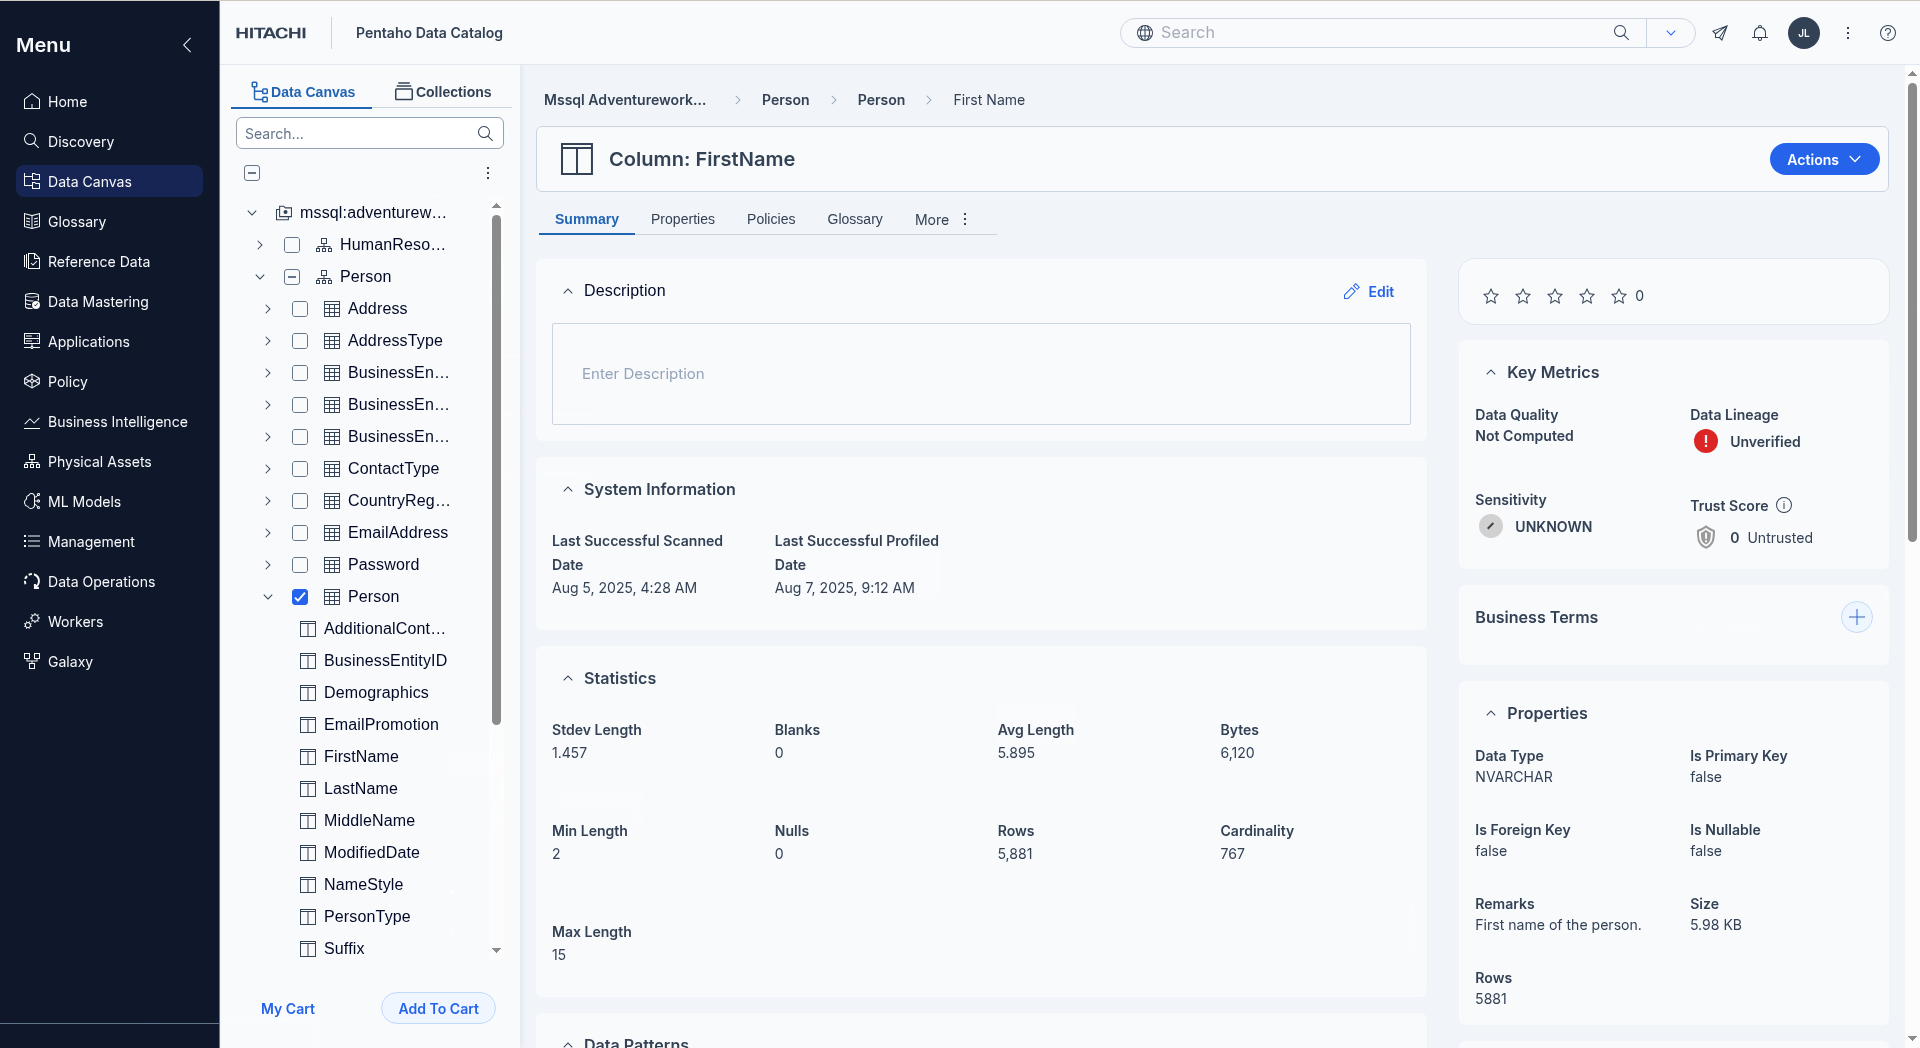The image size is (1920, 1048).
Task: Click the notifications bell icon
Action: pyautogui.click(x=1759, y=33)
